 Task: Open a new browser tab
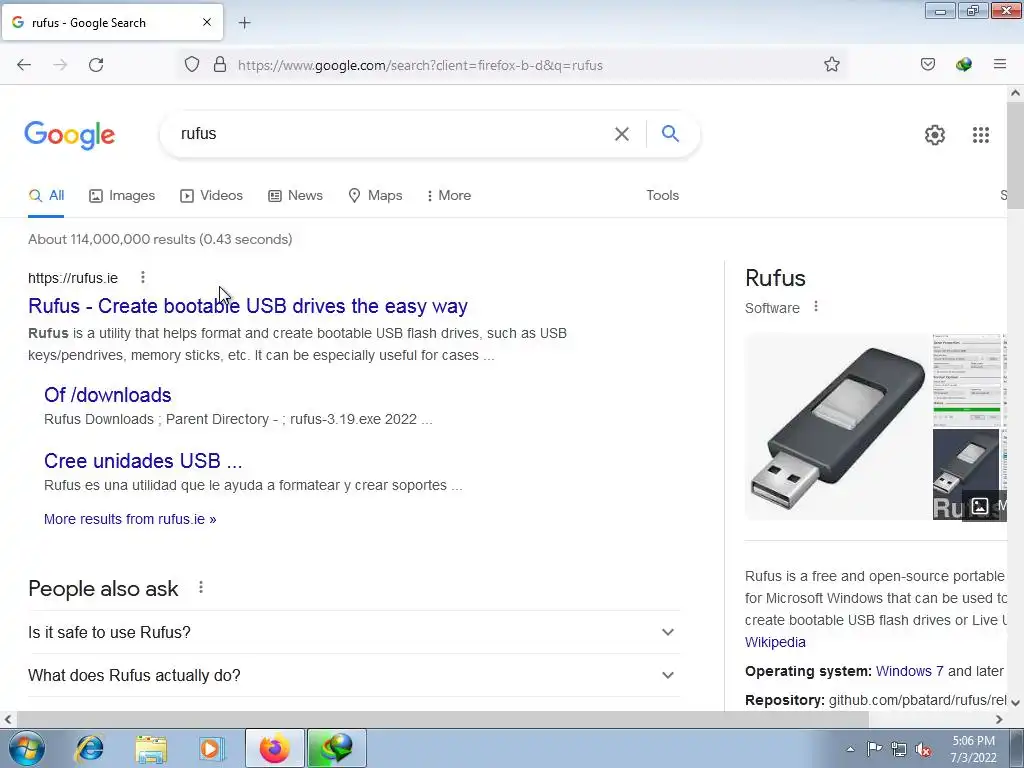tap(244, 23)
